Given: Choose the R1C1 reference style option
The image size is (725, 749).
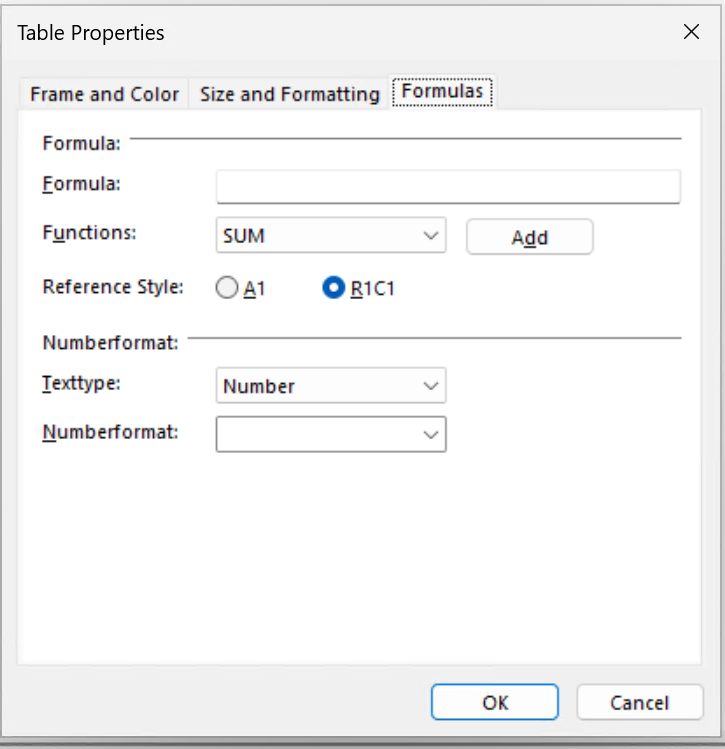Looking at the screenshot, I should (333, 288).
